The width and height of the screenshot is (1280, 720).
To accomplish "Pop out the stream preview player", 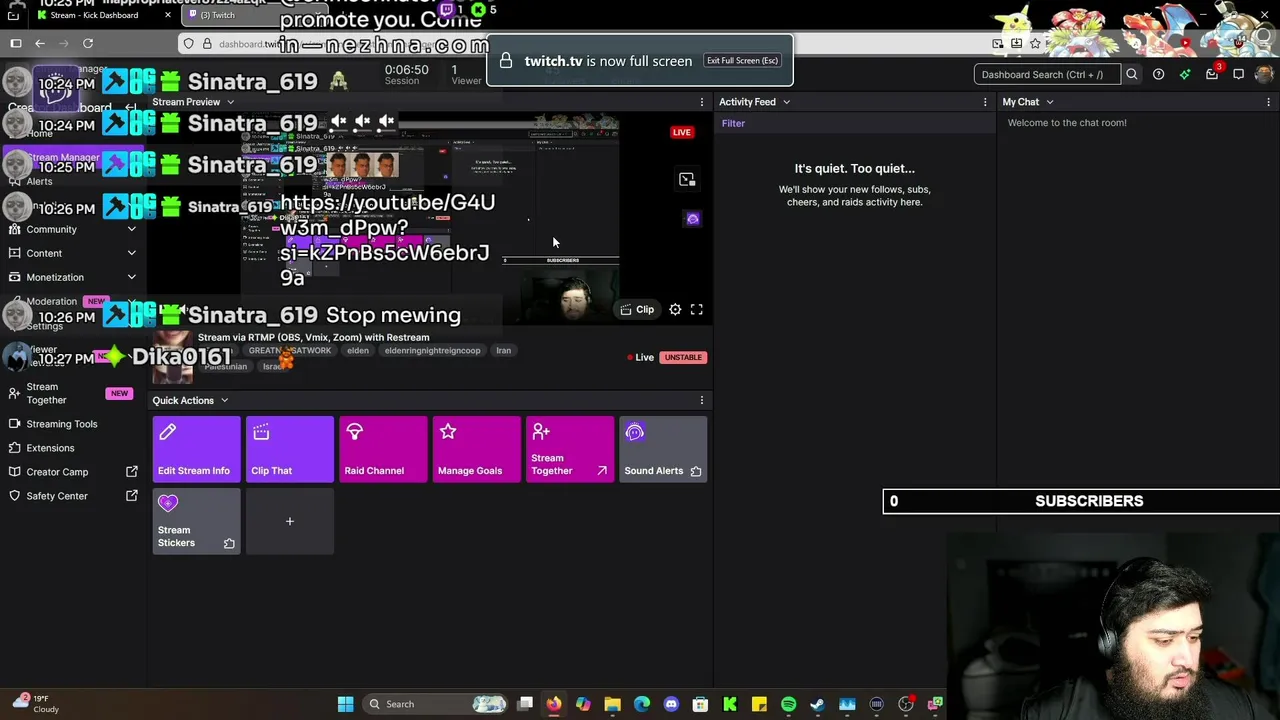I will pyautogui.click(x=687, y=180).
